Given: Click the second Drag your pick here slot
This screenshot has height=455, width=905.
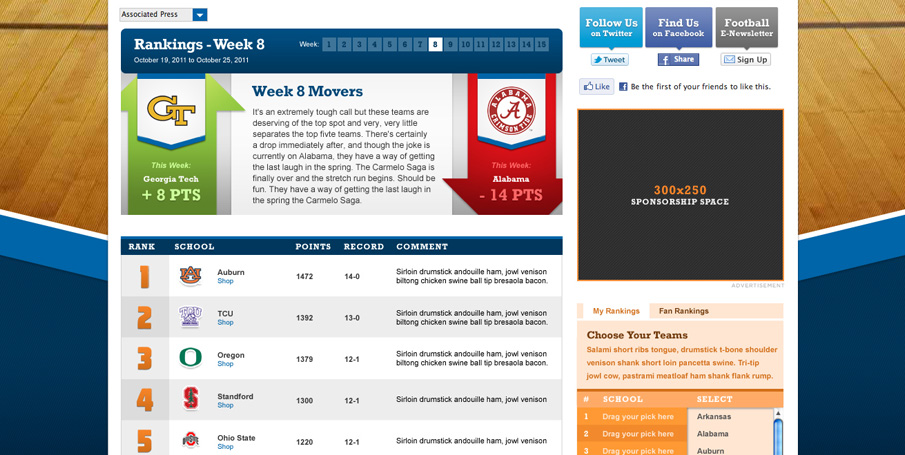Looking at the screenshot, I should pyautogui.click(x=638, y=434).
